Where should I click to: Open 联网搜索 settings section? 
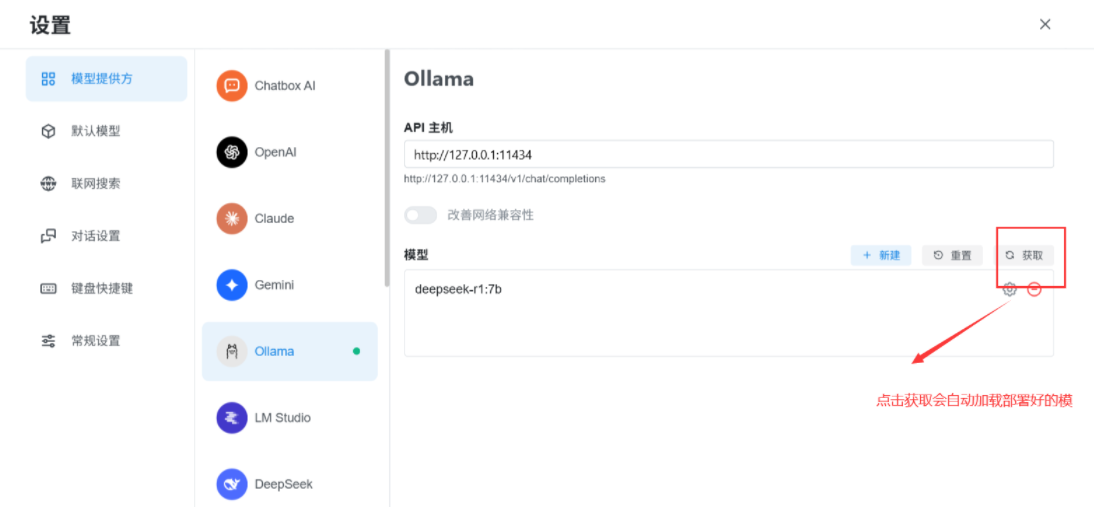point(96,184)
